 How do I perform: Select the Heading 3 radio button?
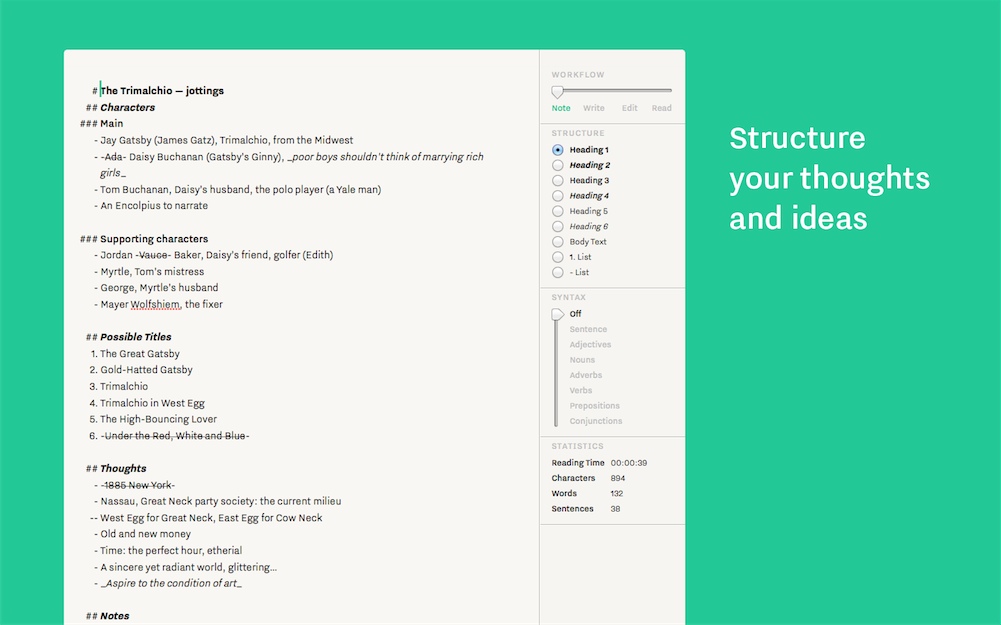(x=557, y=181)
